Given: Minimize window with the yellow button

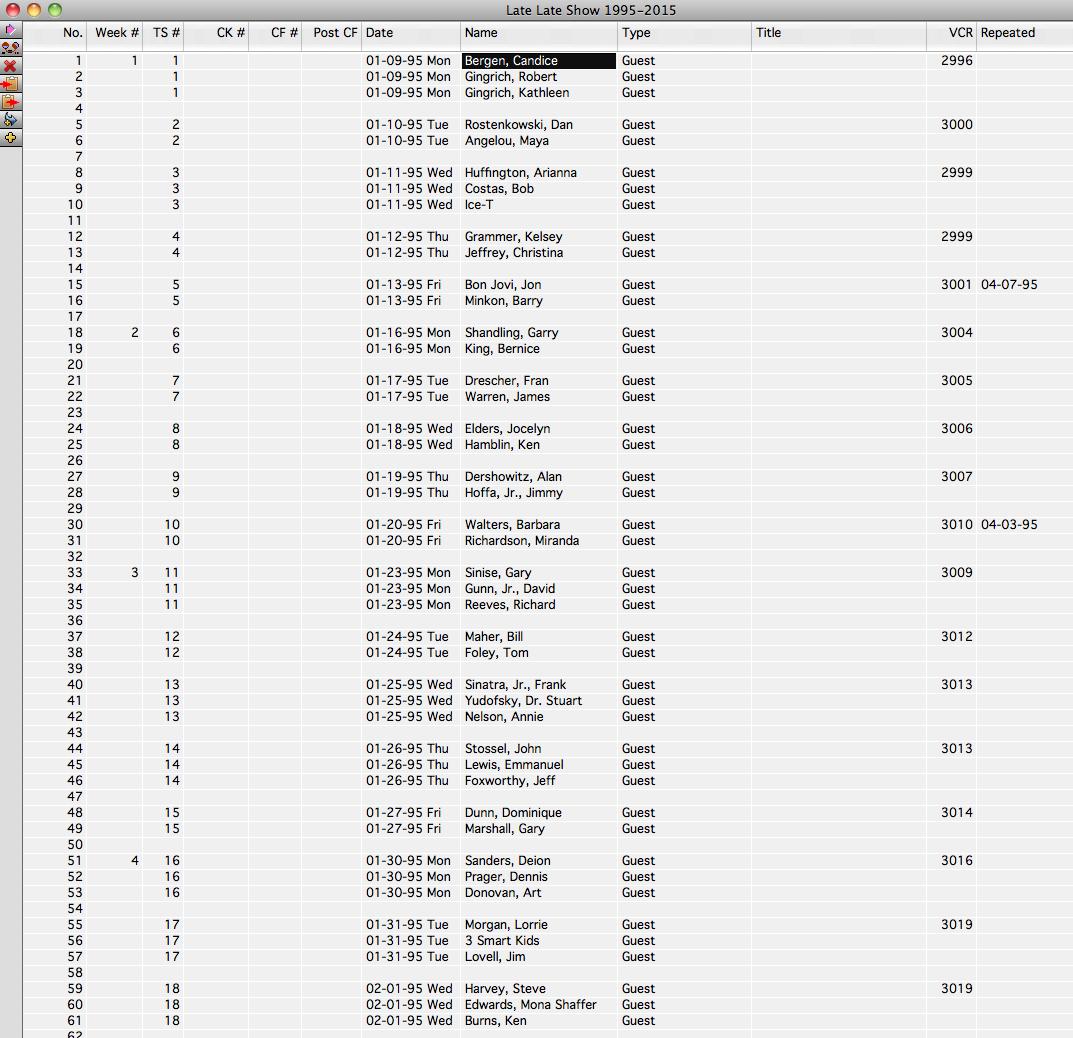Looking at the screenshot, I should pyautogui.click(x=34, y=10).
